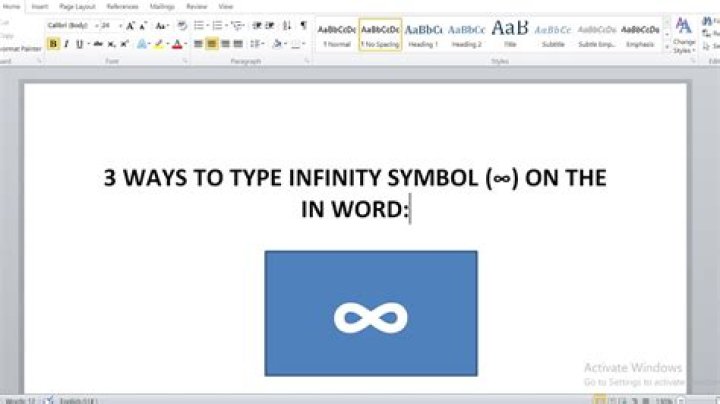Click the Format Painter button
Viewport: 720px width, 404px height.
[18, 47]
